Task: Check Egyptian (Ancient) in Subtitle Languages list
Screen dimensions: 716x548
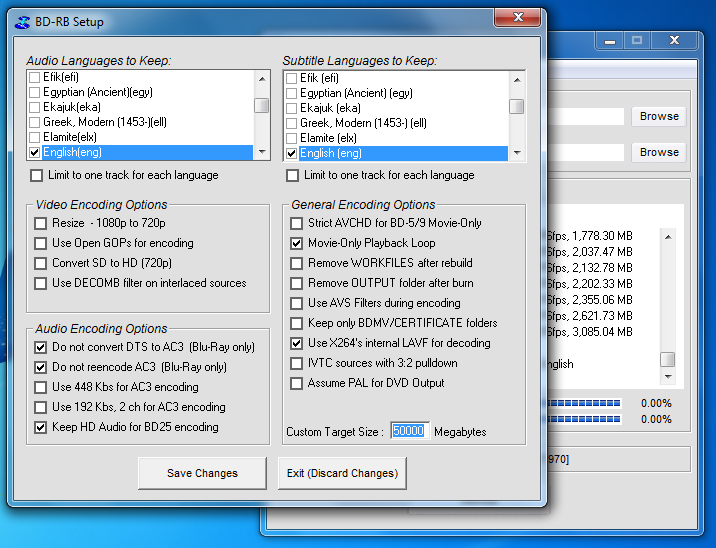Action: coord(291,93)
